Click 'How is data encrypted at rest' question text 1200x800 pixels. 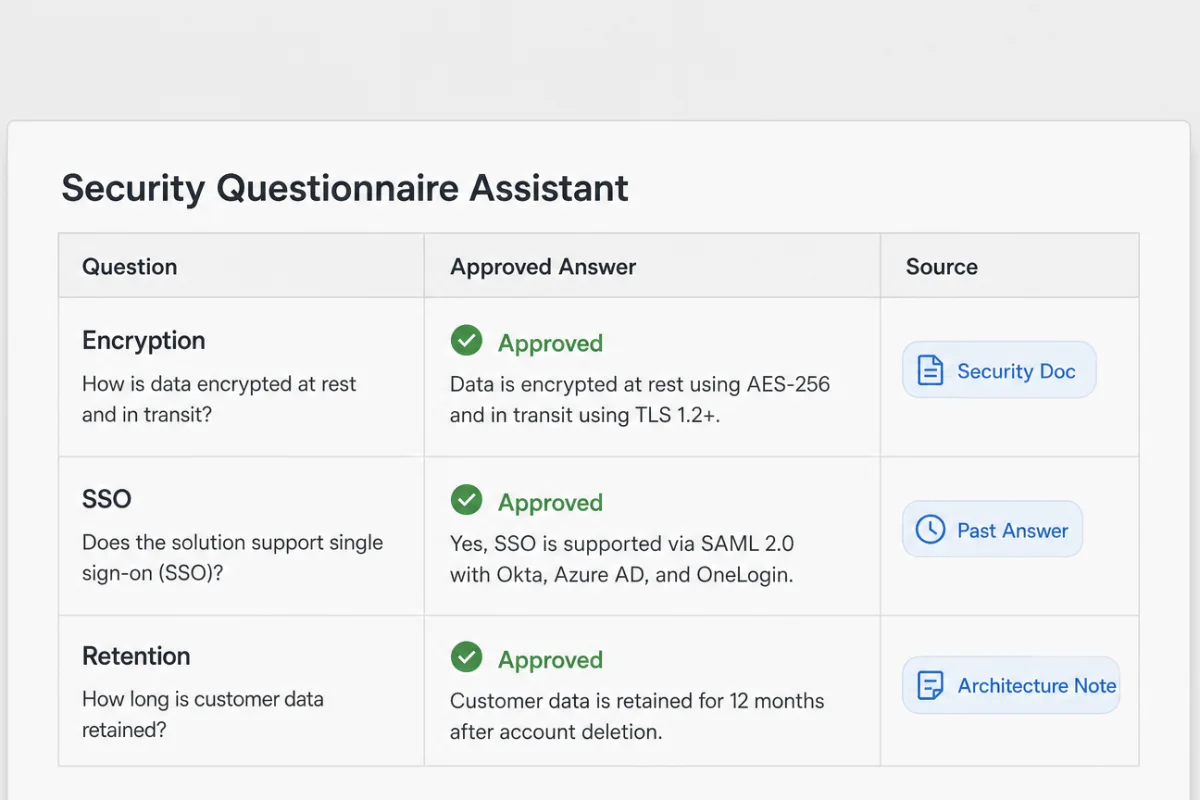click(x=219, y=399)
